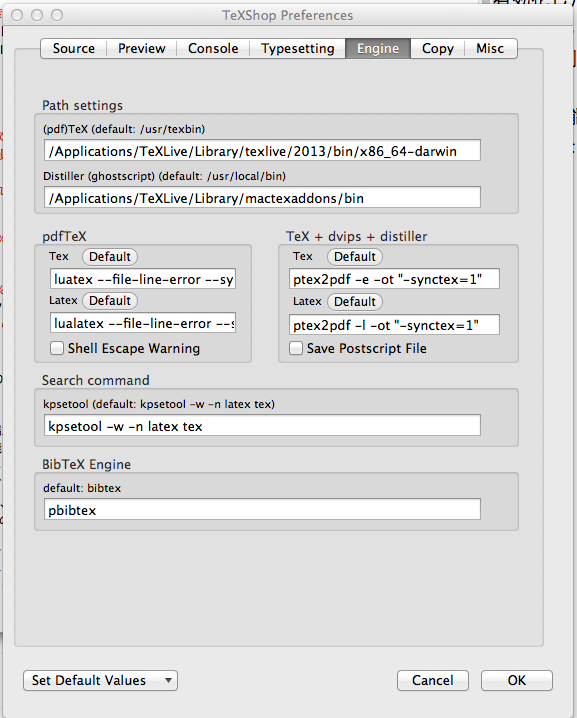Select the Engine tab

pos(378,49)
